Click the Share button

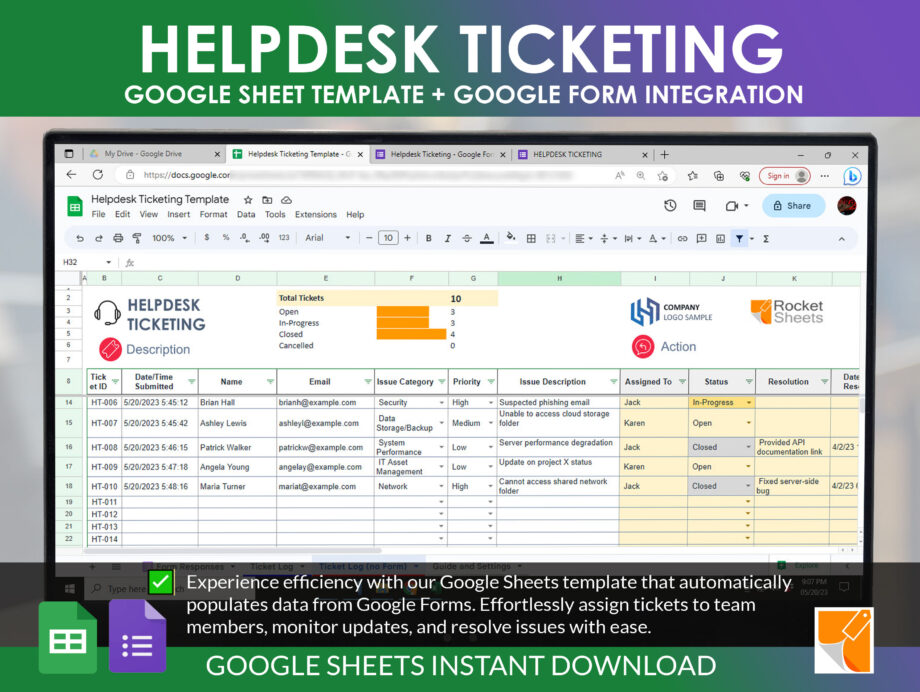(x=793, y=205)
